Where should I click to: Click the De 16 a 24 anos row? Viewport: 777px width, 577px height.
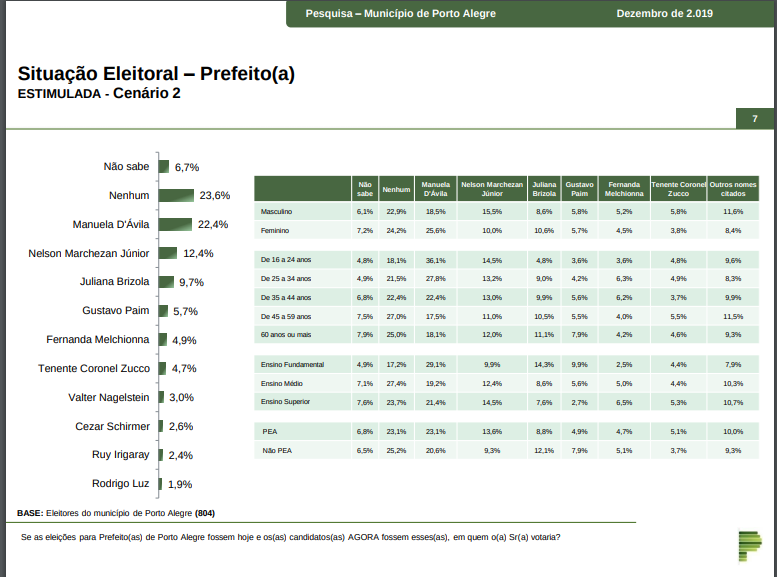pyautogui.click(x=283, y=260)
